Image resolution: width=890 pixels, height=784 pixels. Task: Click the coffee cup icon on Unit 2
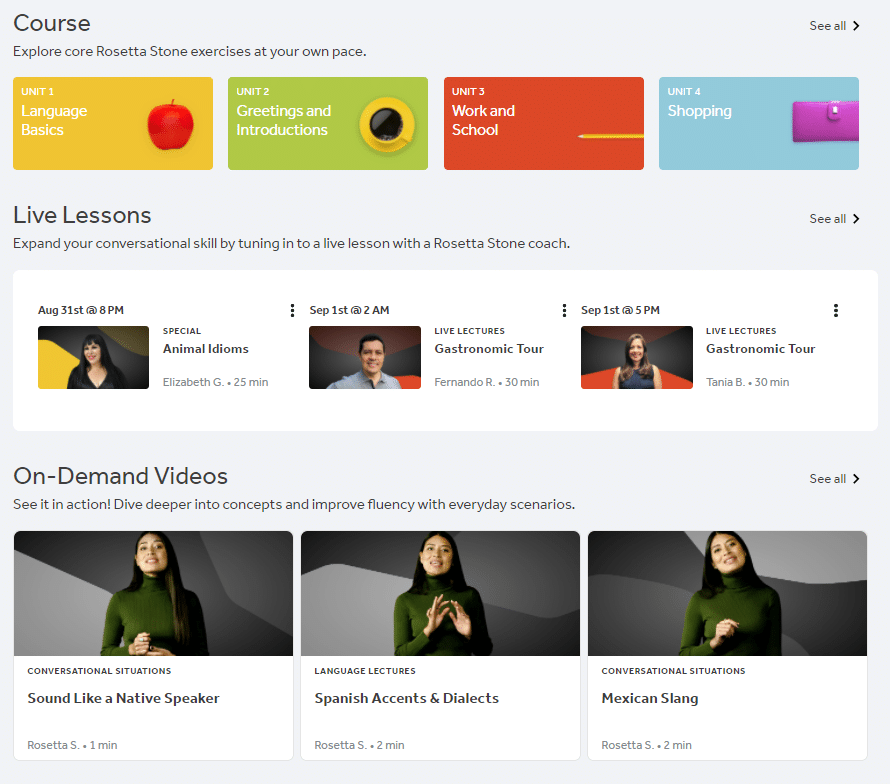tap(384, 126)
